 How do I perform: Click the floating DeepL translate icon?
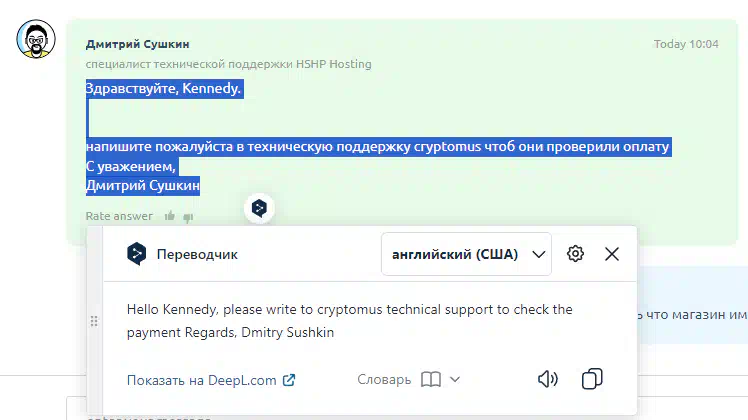click(x=259, y=208)
